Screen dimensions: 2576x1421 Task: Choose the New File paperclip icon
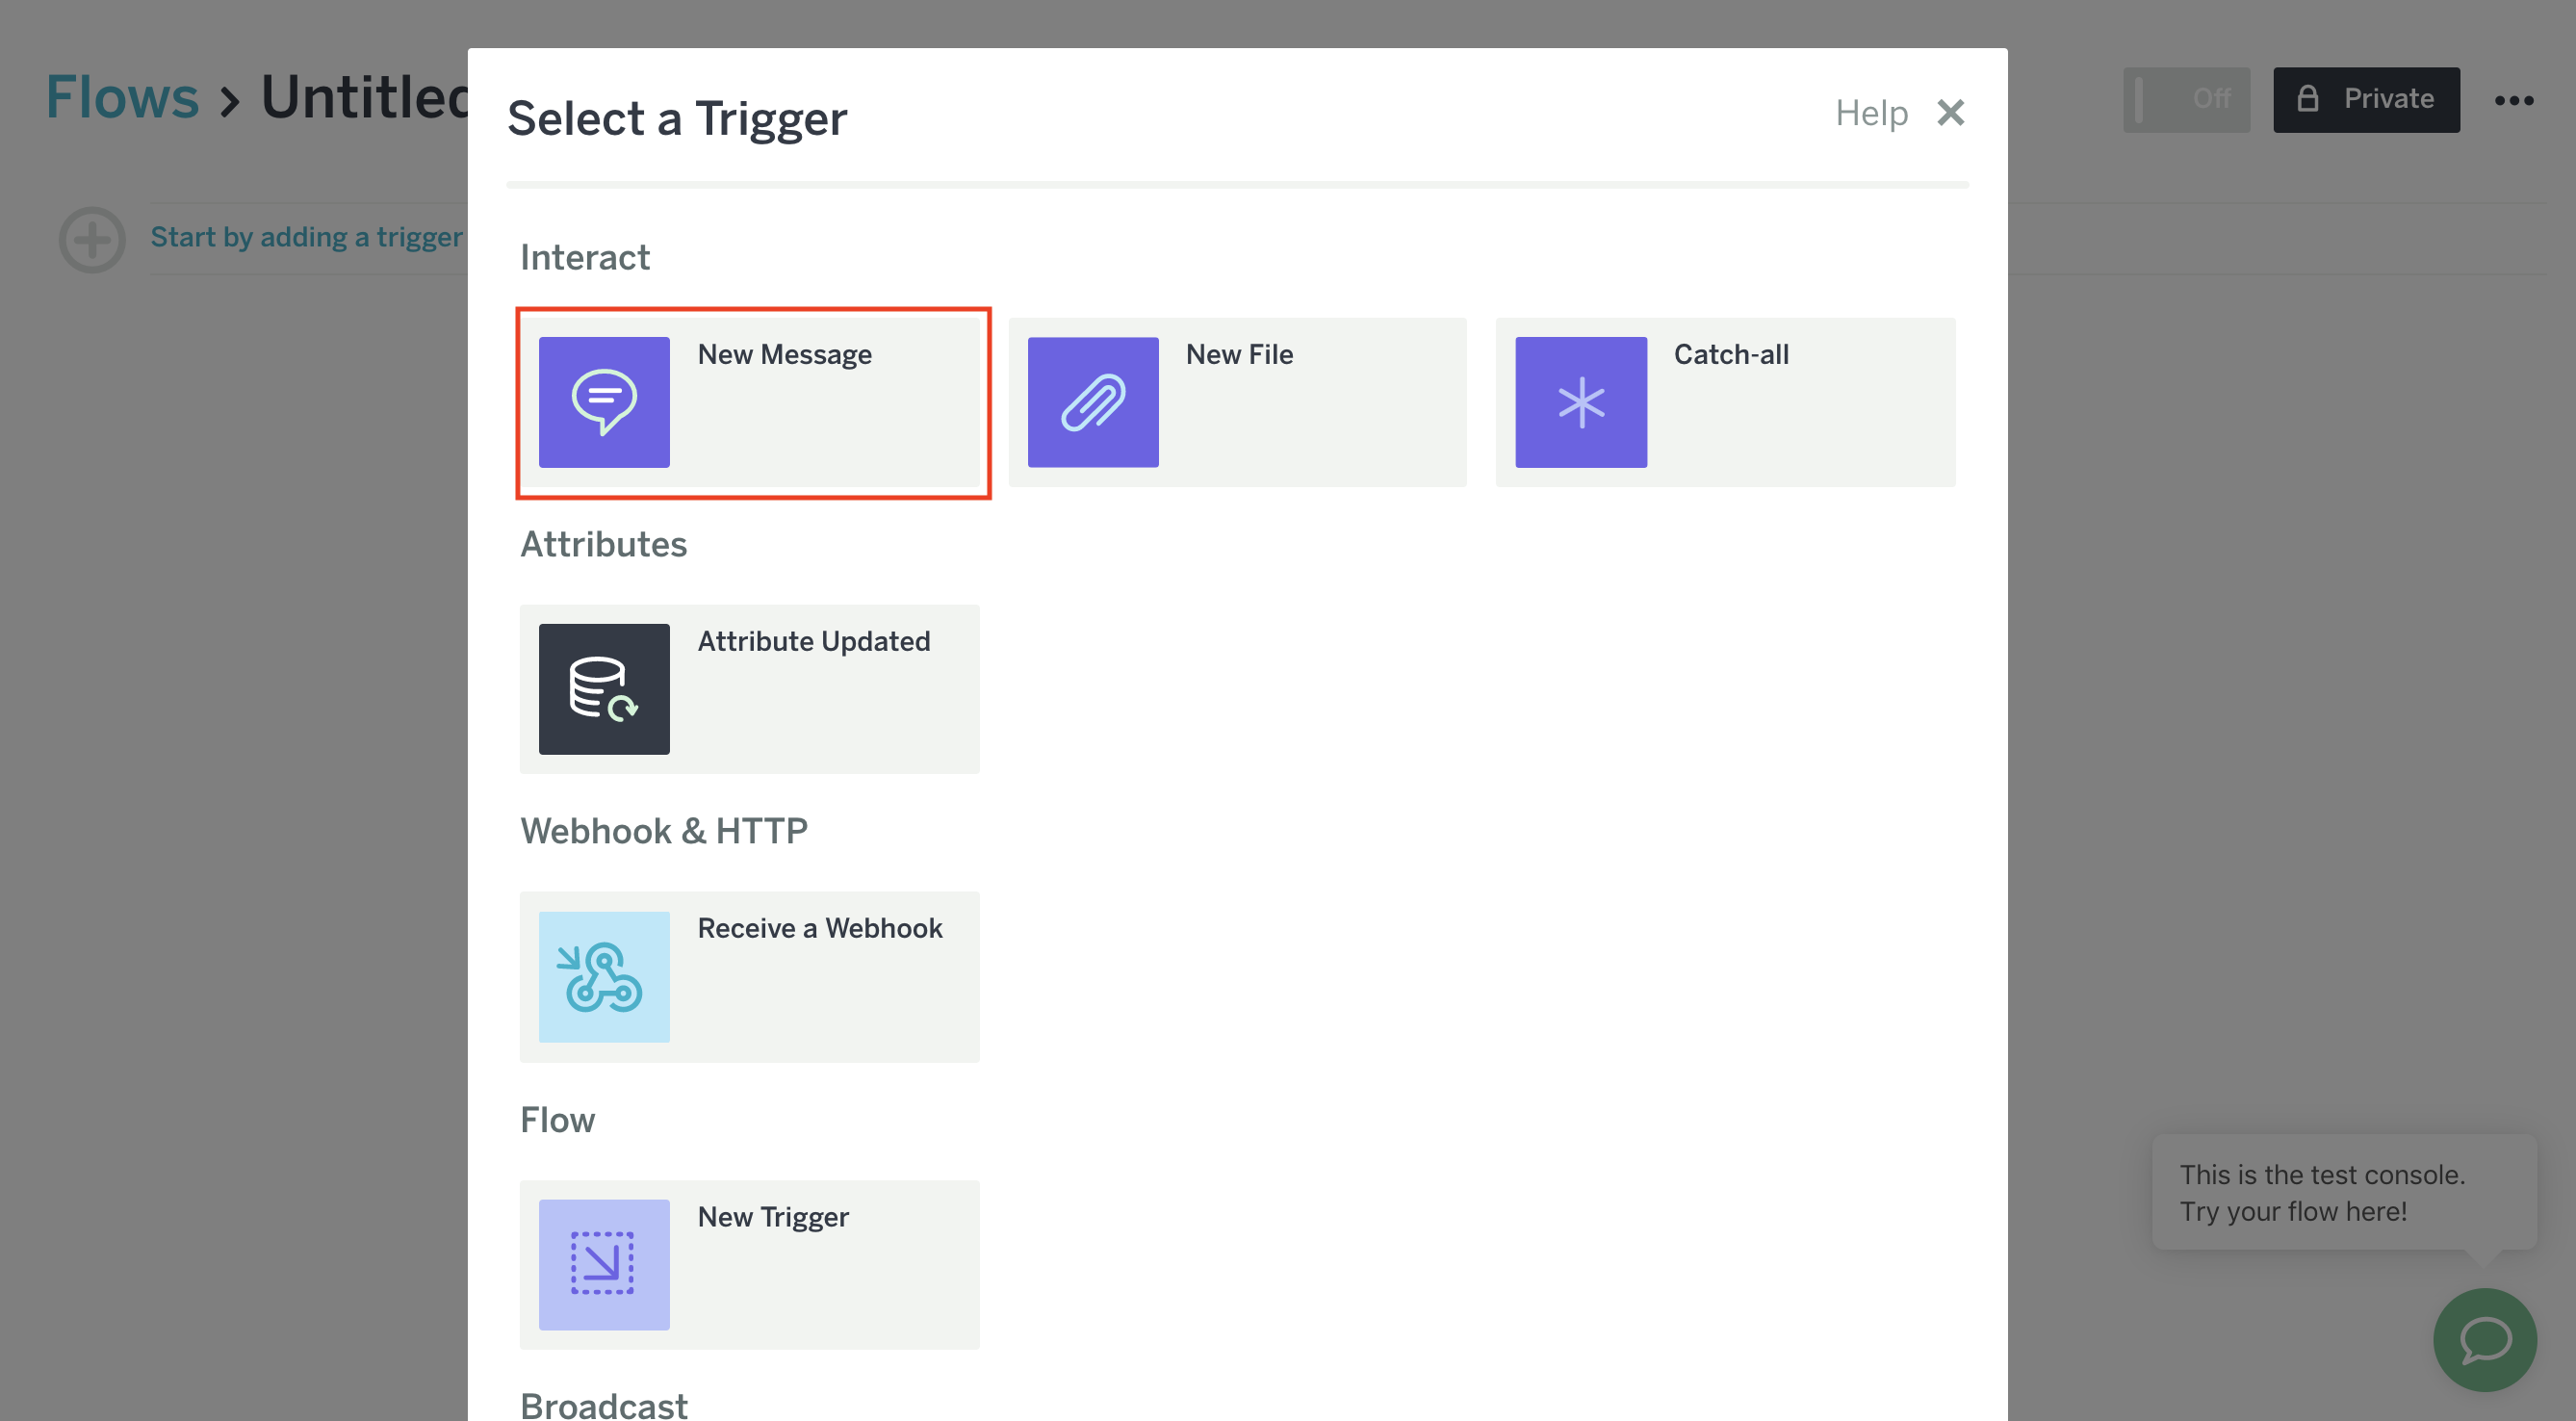coord(1092,402)
